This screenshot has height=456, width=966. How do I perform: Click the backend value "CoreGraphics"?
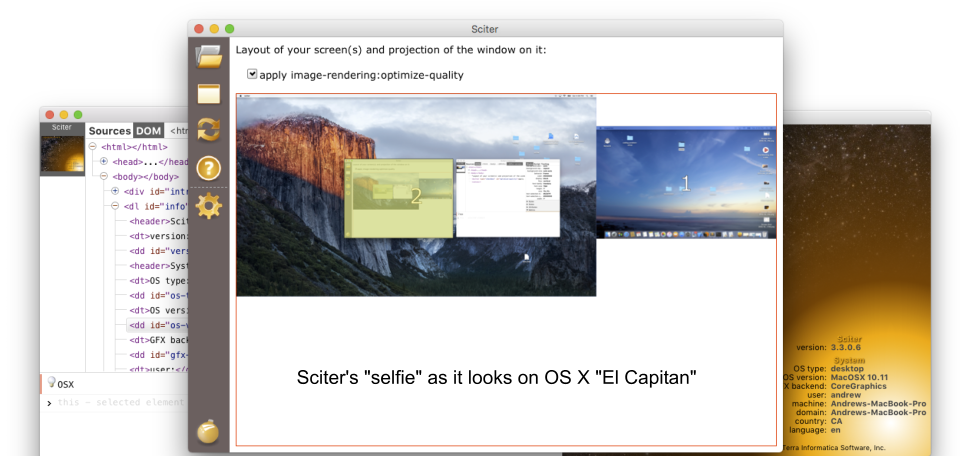[859, 386]
